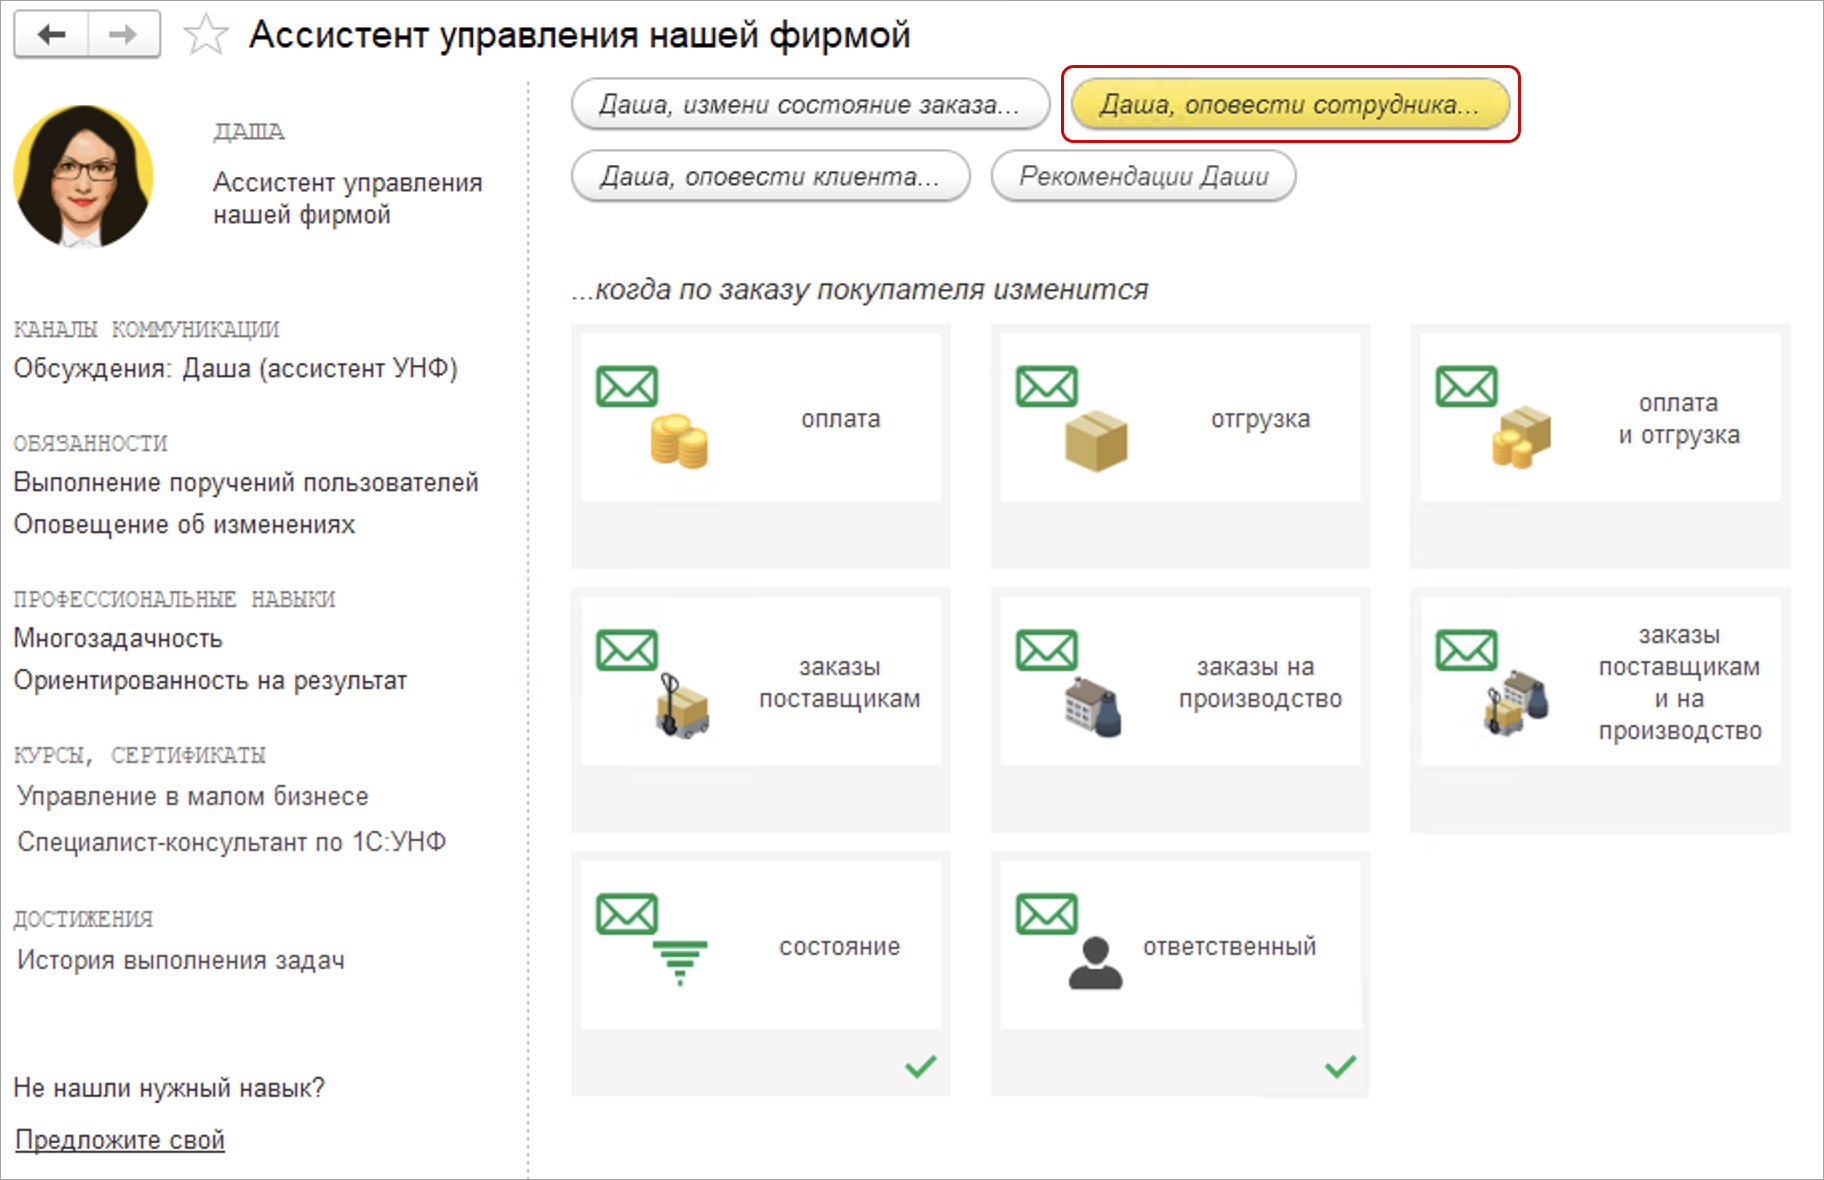Add page to favorites with star icon

tap(206, 36)
